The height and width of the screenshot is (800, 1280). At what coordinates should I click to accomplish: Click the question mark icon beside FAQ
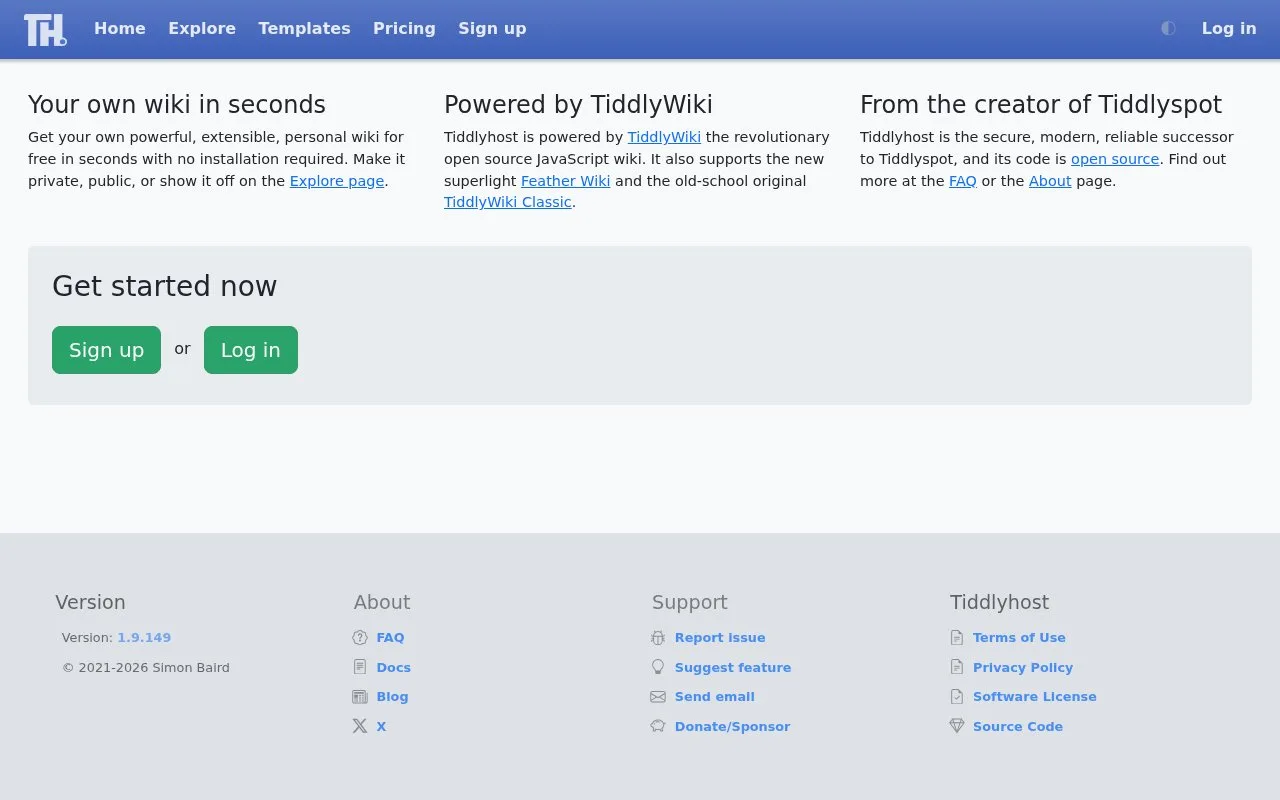point(360,638)
